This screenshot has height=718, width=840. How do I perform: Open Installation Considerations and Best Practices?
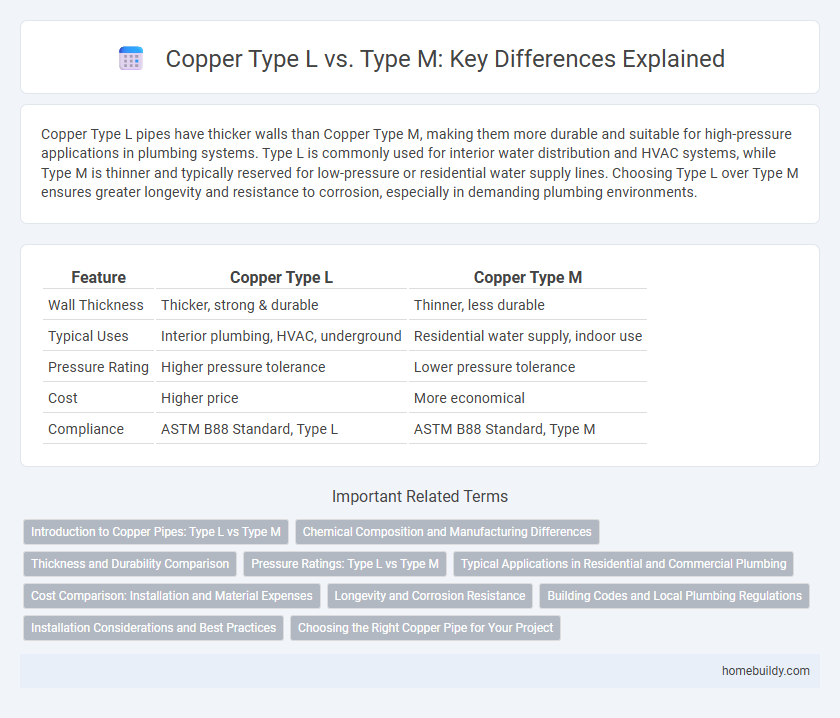pos(153,628)
